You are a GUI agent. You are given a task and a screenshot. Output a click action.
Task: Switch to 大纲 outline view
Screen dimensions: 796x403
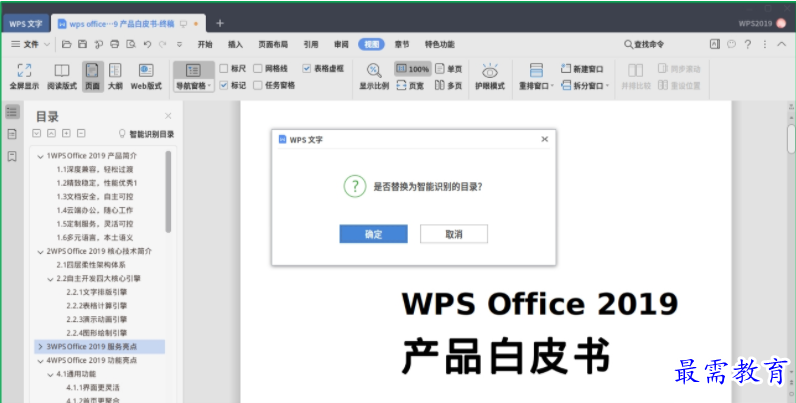click(x=115, y=77)
